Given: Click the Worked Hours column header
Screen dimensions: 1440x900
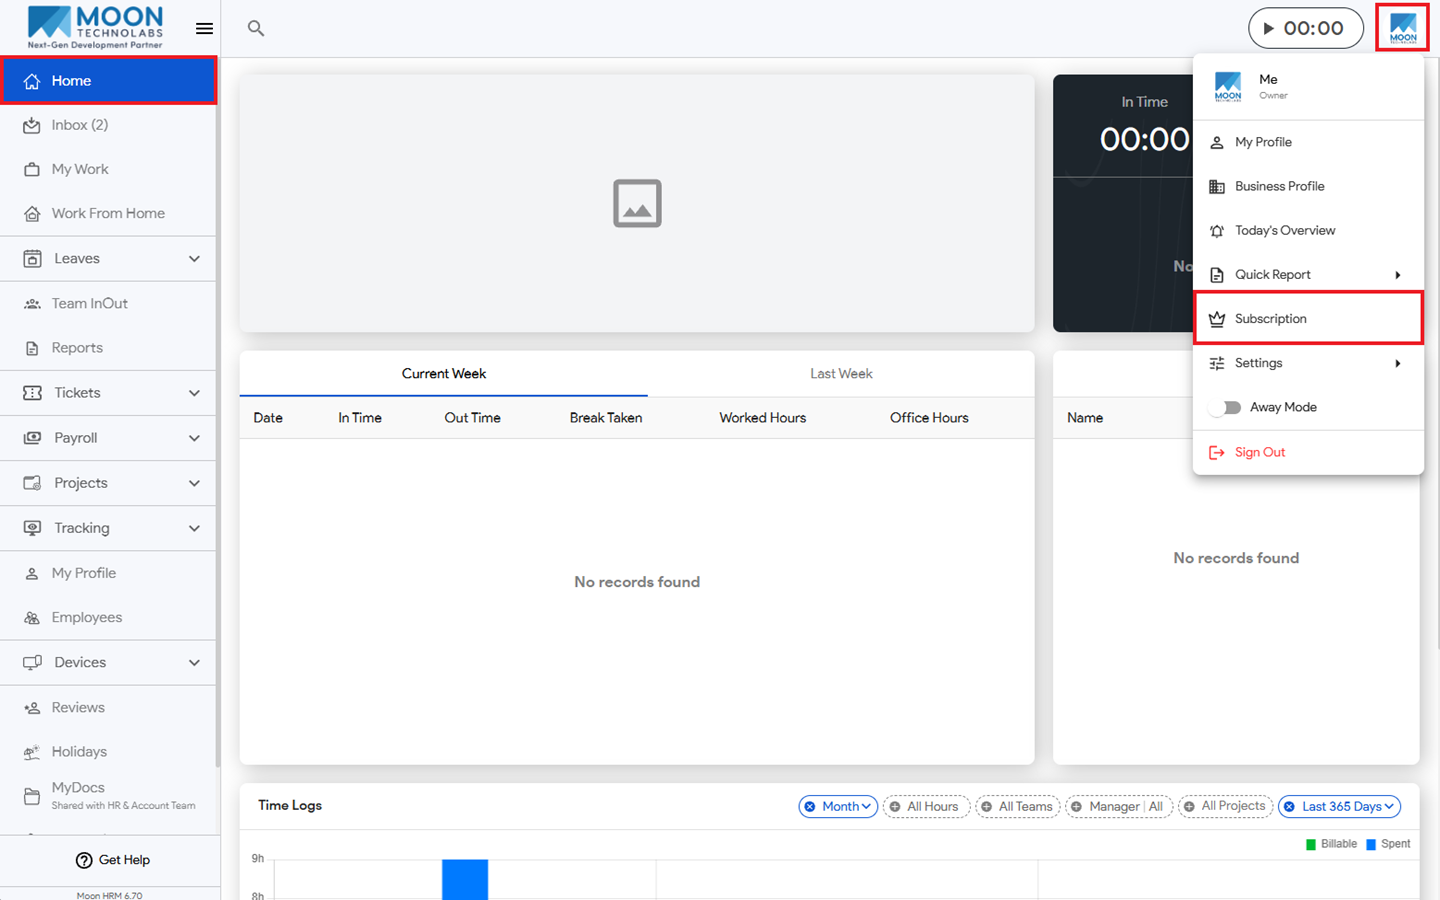Looking at the screenshot, I should click(x=762, y=418).
